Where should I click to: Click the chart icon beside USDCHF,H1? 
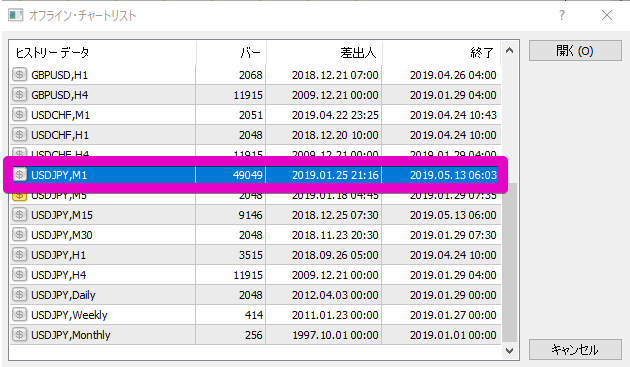pos(19,135)
